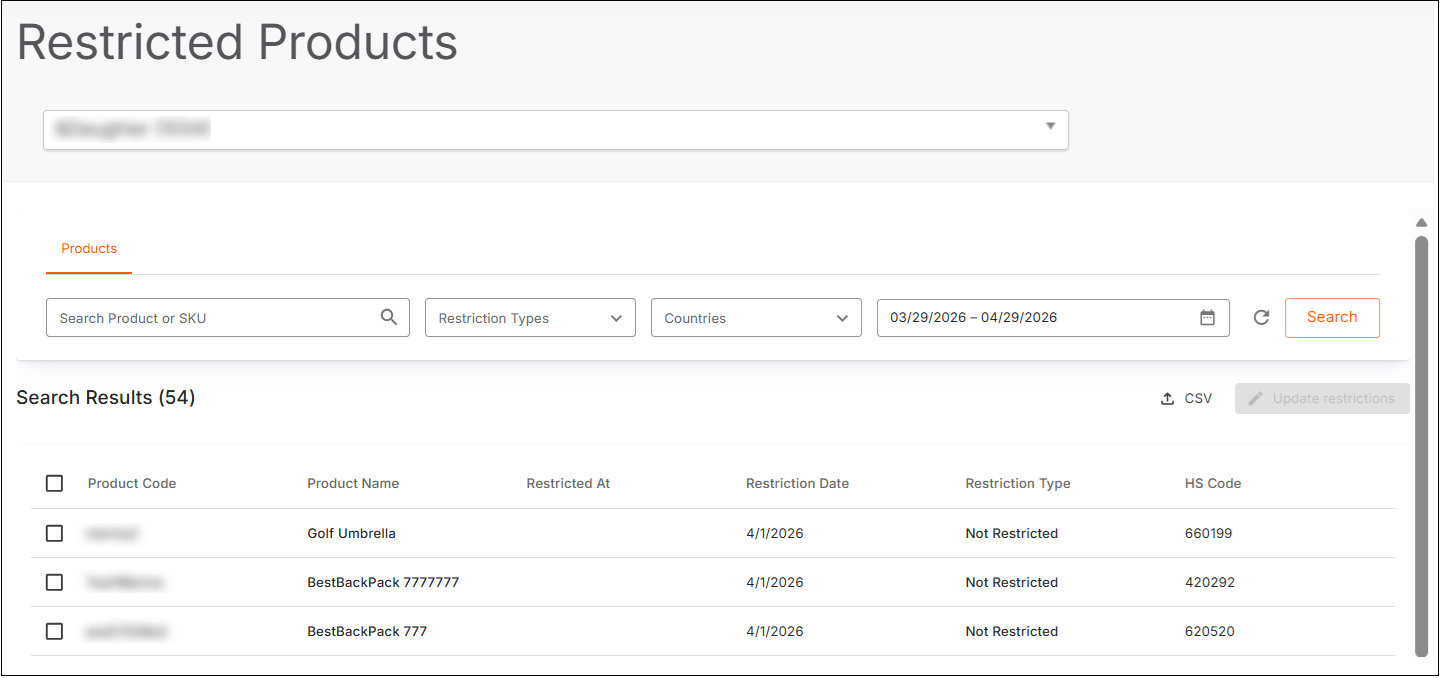
Task: Click the vertical scrollbar thumb
Action: tap(1421, 446)
